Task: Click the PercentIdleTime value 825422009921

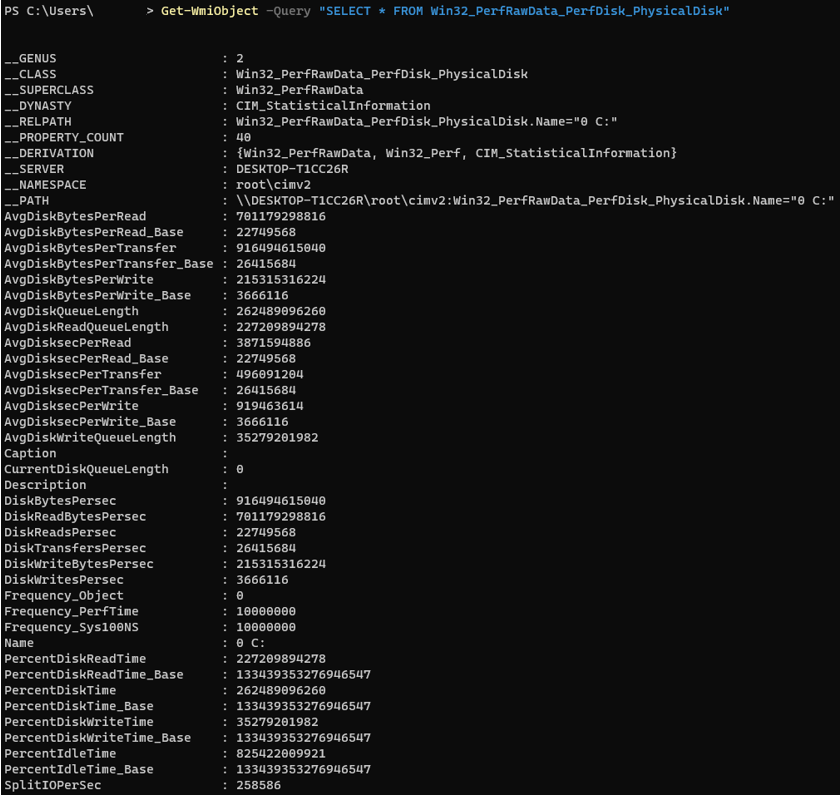Action: (x=281, y=754)
